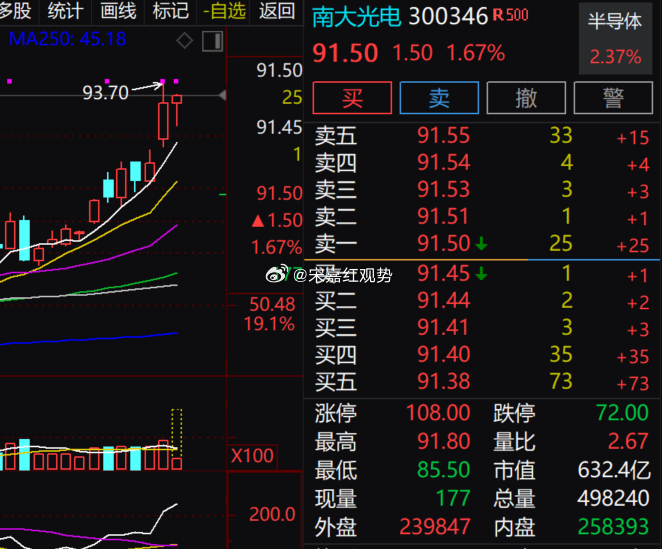Click the latest candlestick on chart
This screenshot has height=549, width=662.
pyautogui.click(x=177, y=110)
